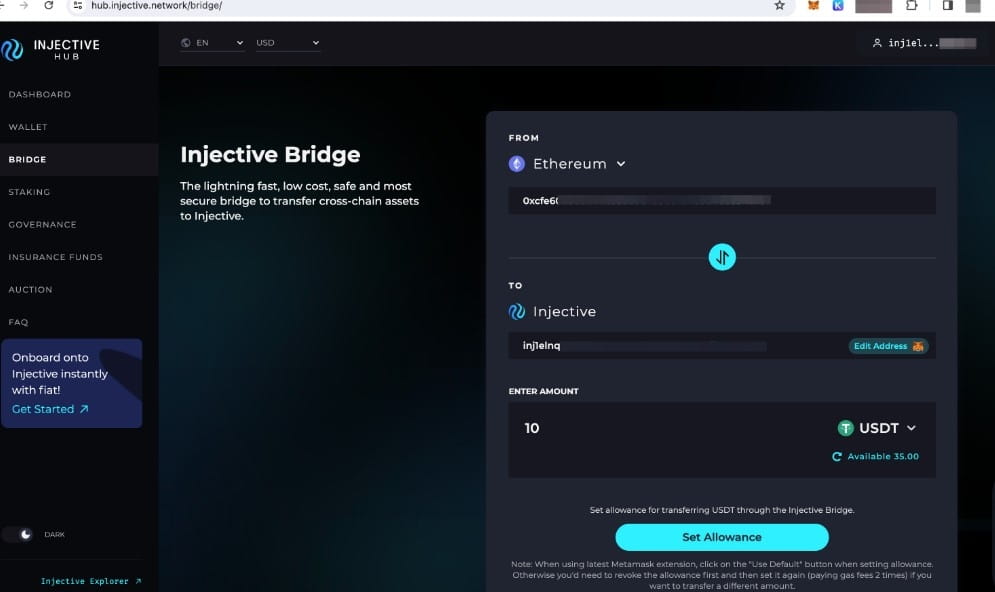995x592 pixels.
Task: Click the Onboard onto Injective fiat banner
Action: click(x=72, y=383)
